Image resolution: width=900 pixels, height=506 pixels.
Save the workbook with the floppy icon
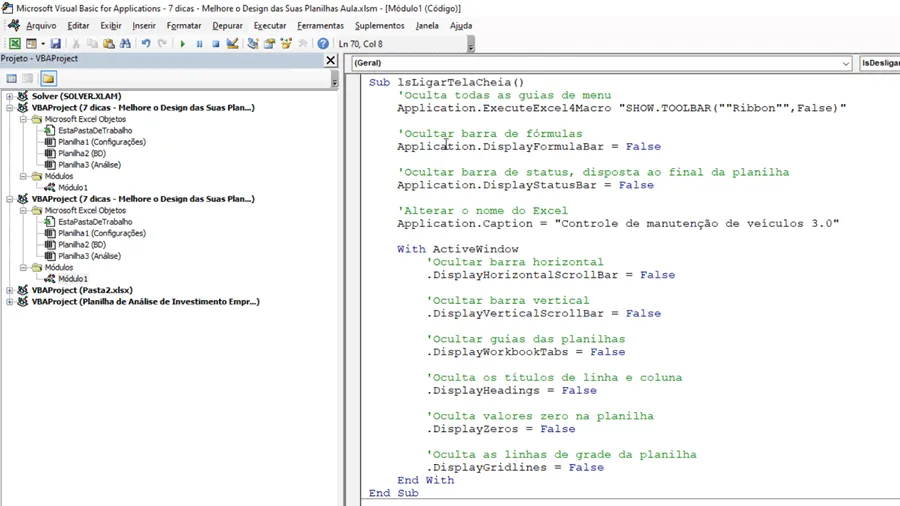(x=55, y=44)
